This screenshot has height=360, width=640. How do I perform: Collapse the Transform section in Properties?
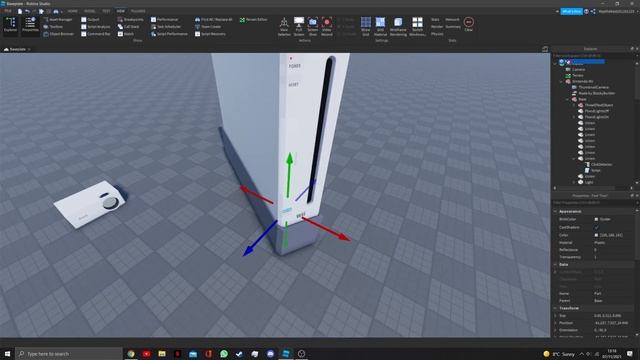[x=555, y=308]
